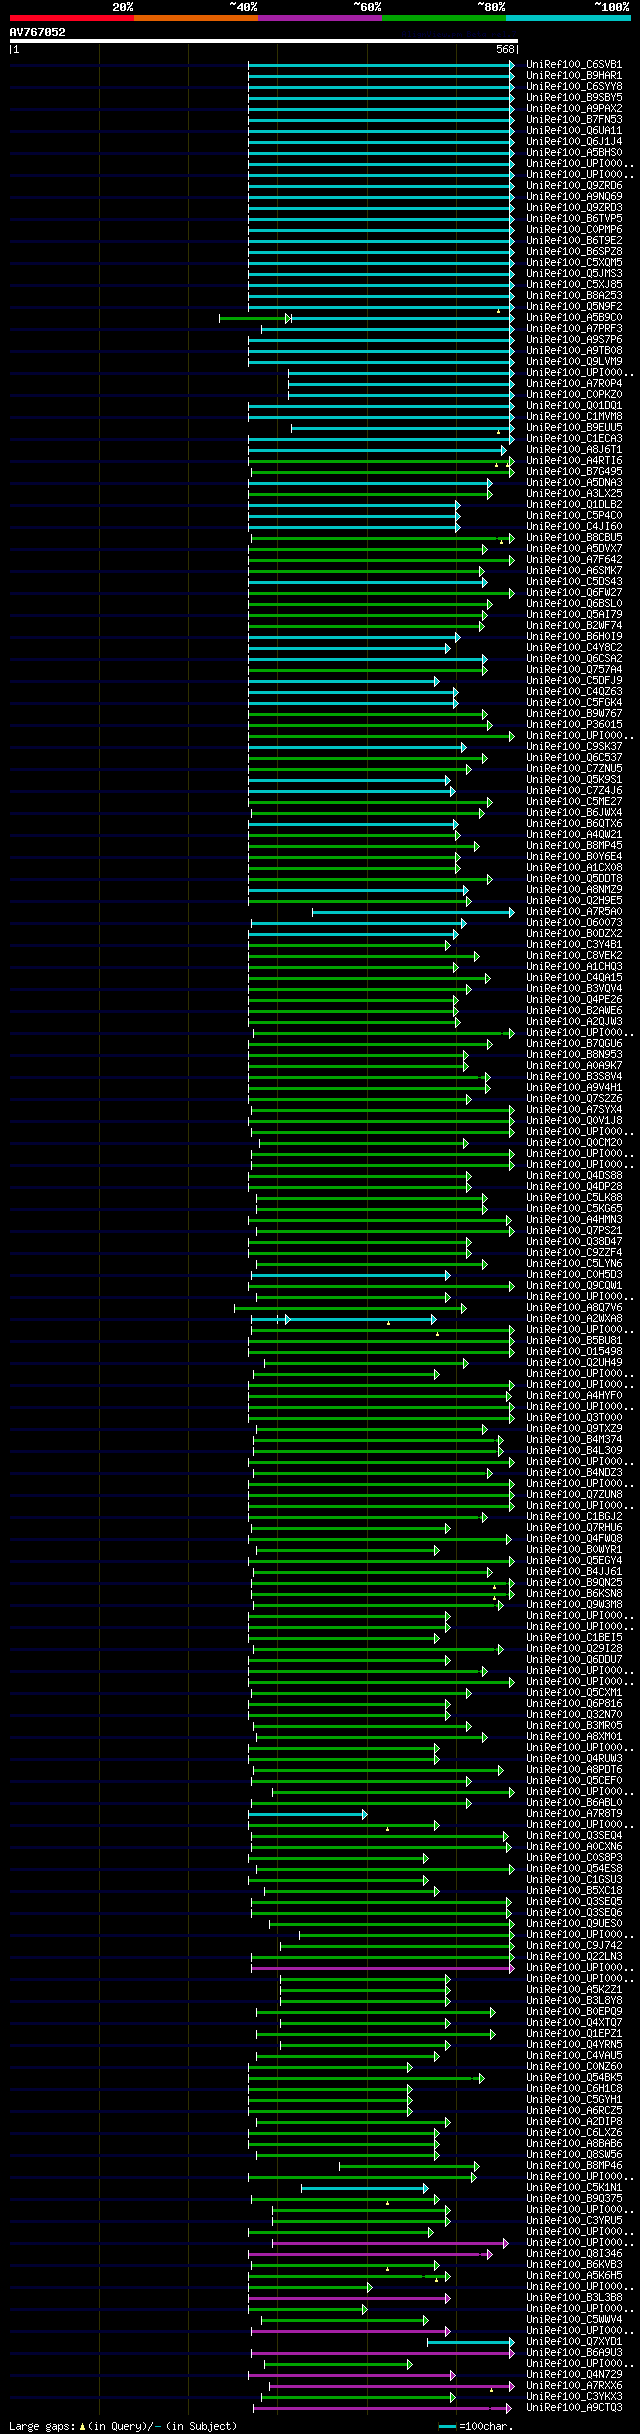Open hit UniRef100_B7FN53

(x=574, y=119)
